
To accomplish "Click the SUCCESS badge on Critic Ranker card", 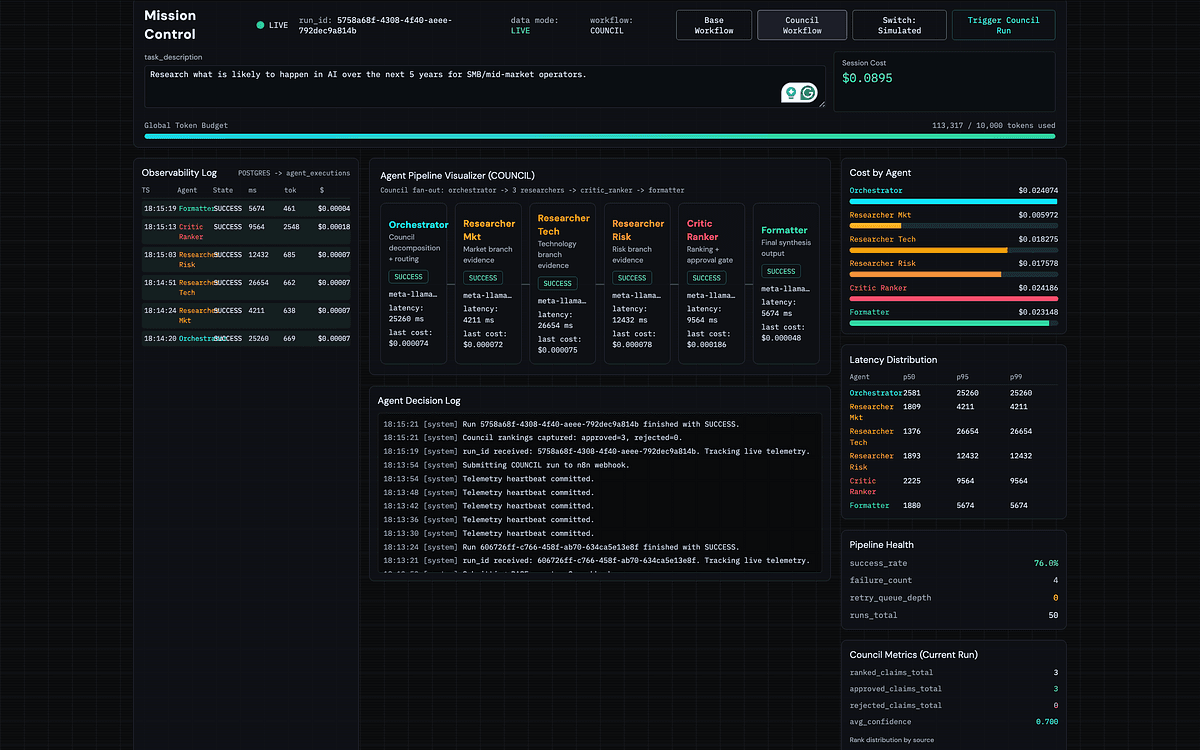I will [x=706, y=278].
